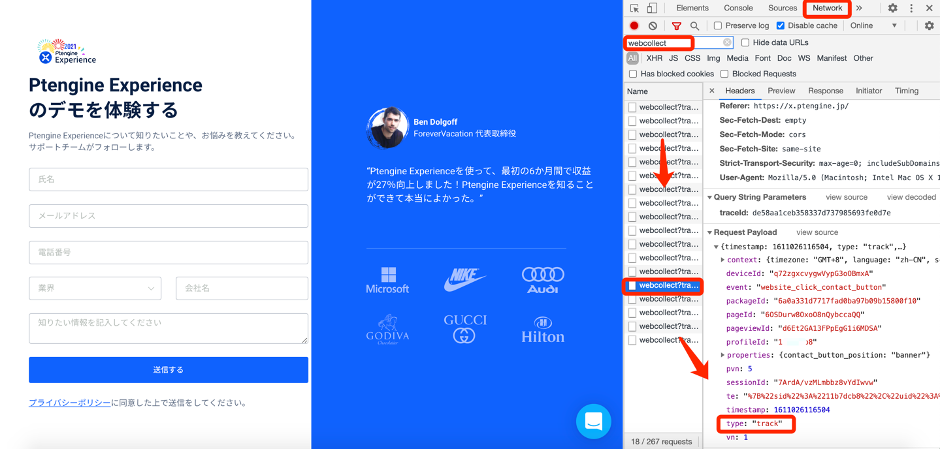Image resolution: width=941 pixels, height=449 pixels.
Task: Click the 送信する submit button
Action: pos(169,370)
